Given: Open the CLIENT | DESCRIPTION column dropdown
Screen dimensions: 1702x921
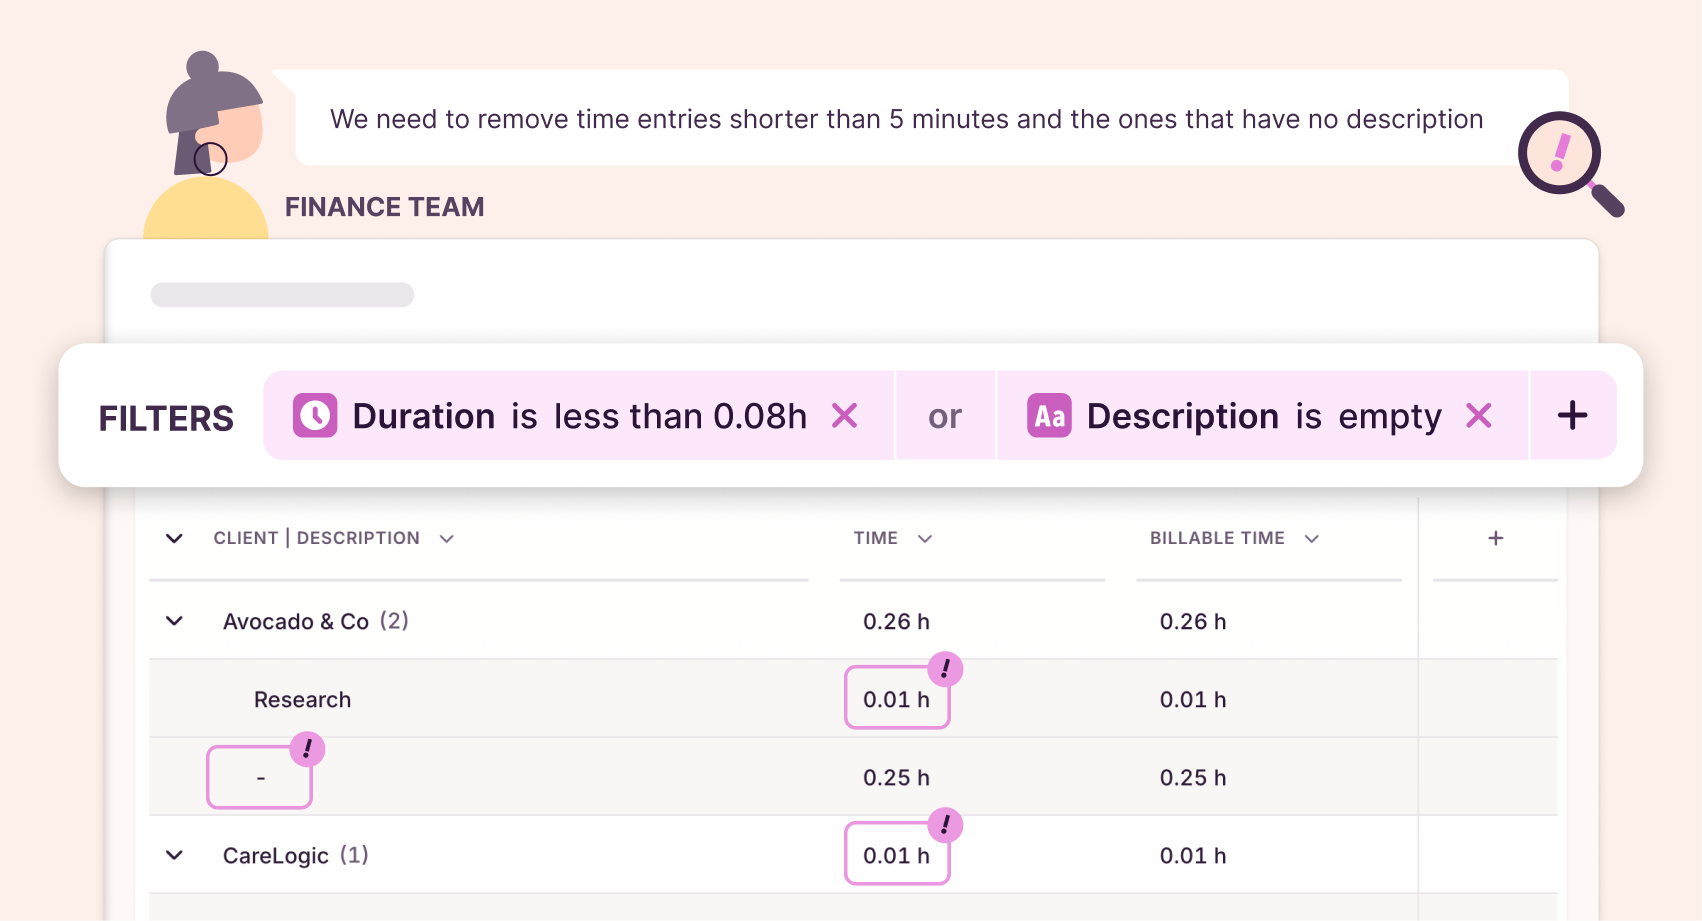Looking at the screenshot, I should tap(447, 538).
